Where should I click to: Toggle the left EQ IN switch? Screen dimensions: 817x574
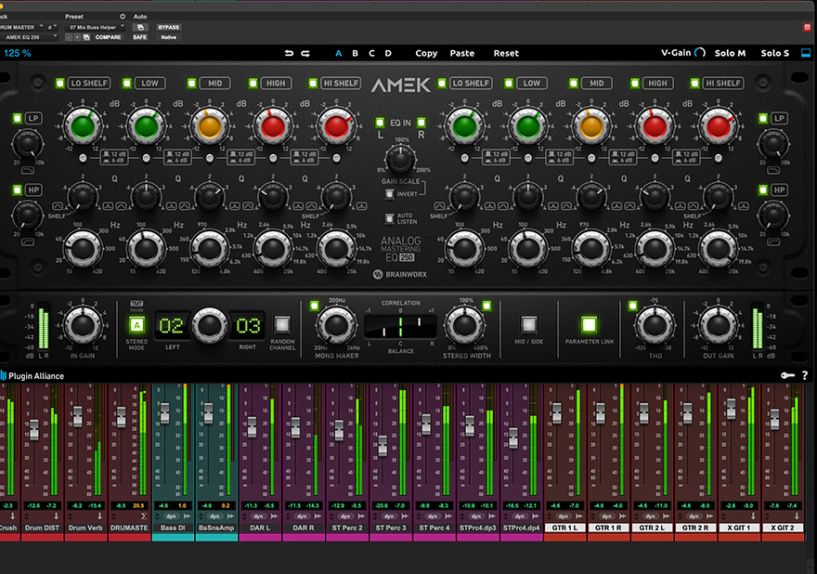tap(379, 123)
